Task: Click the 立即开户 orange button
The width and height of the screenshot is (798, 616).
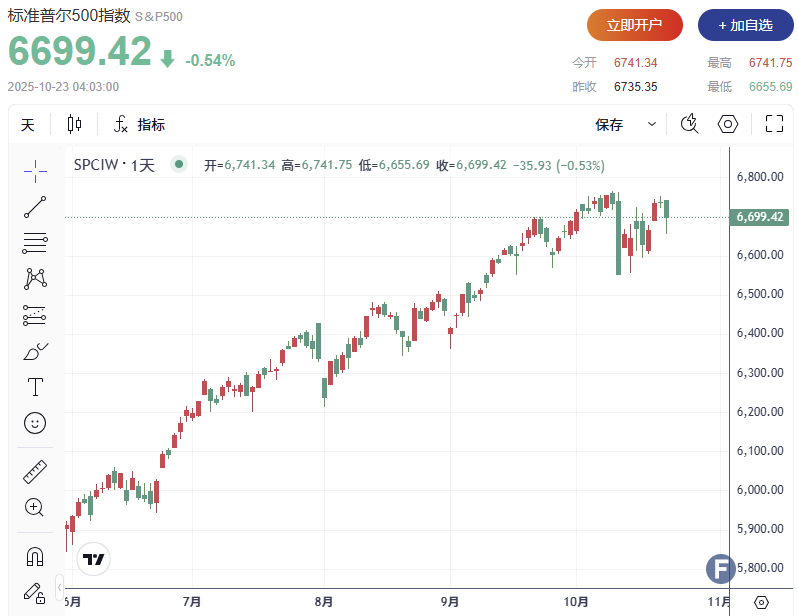Action: (634, 24)
